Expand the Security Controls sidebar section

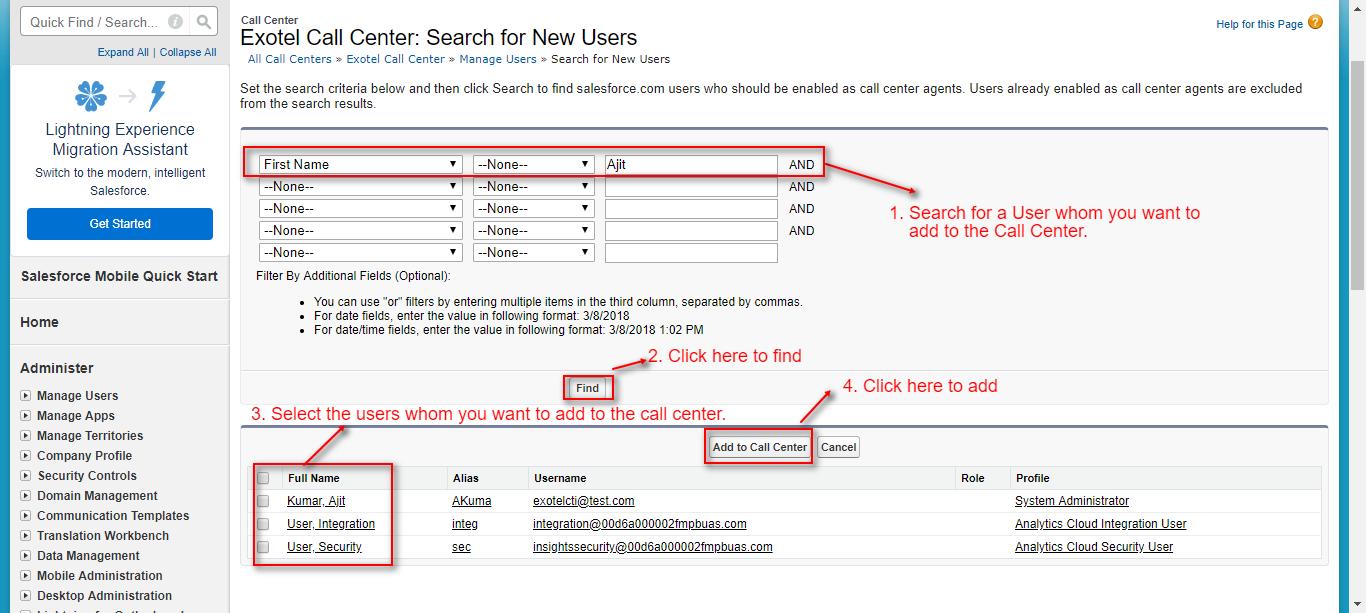[26, 476]
